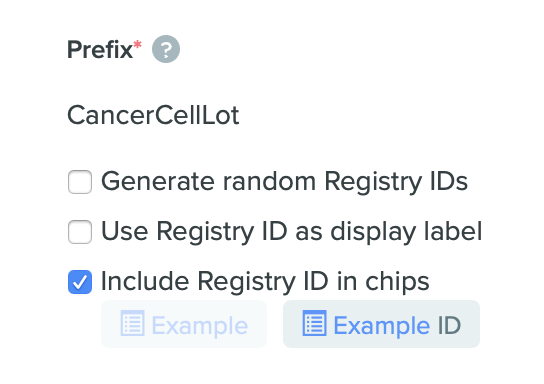The height and width of the screenshot is (384, 544).
Task: Uncheck Include Registry ID in chips
Action: click(80, 282)
